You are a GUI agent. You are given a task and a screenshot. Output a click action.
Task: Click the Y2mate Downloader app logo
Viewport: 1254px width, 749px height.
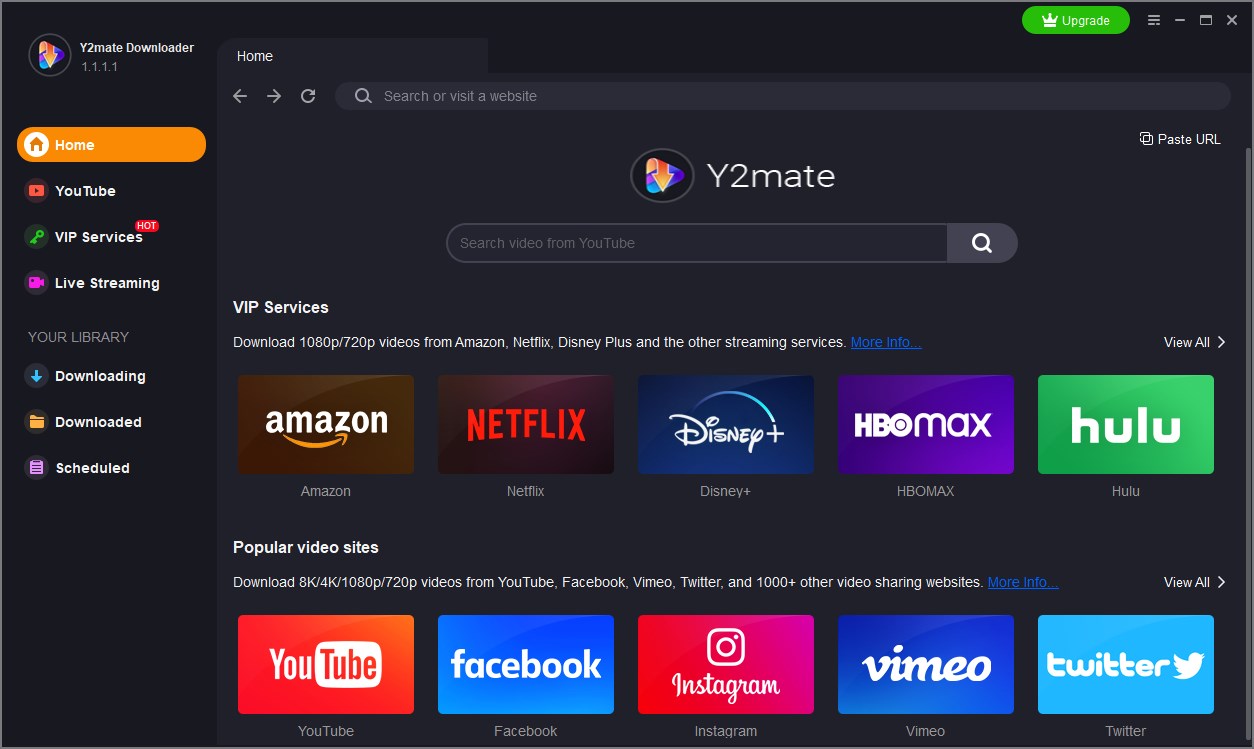coord(50,55)
